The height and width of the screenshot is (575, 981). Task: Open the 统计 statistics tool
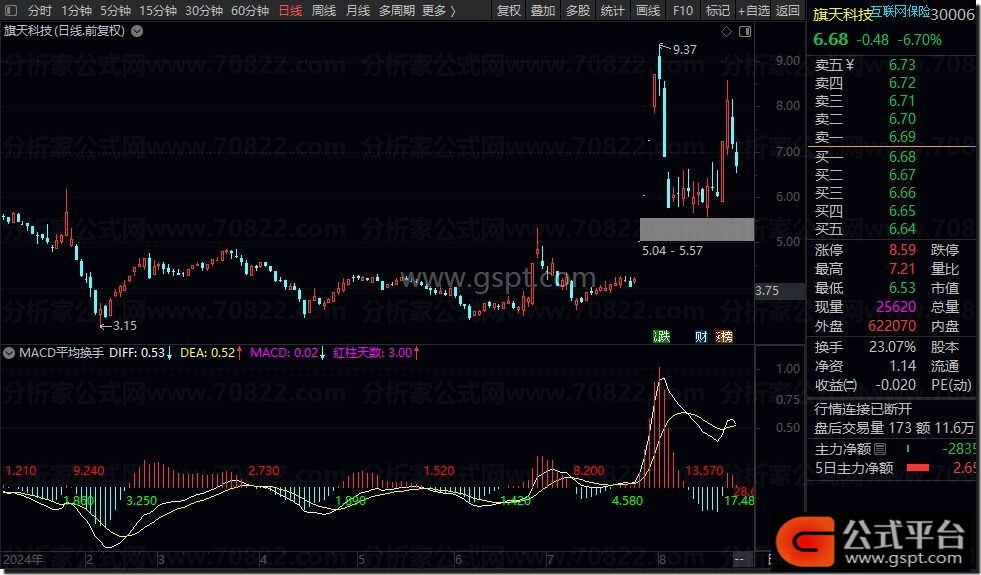612,11
